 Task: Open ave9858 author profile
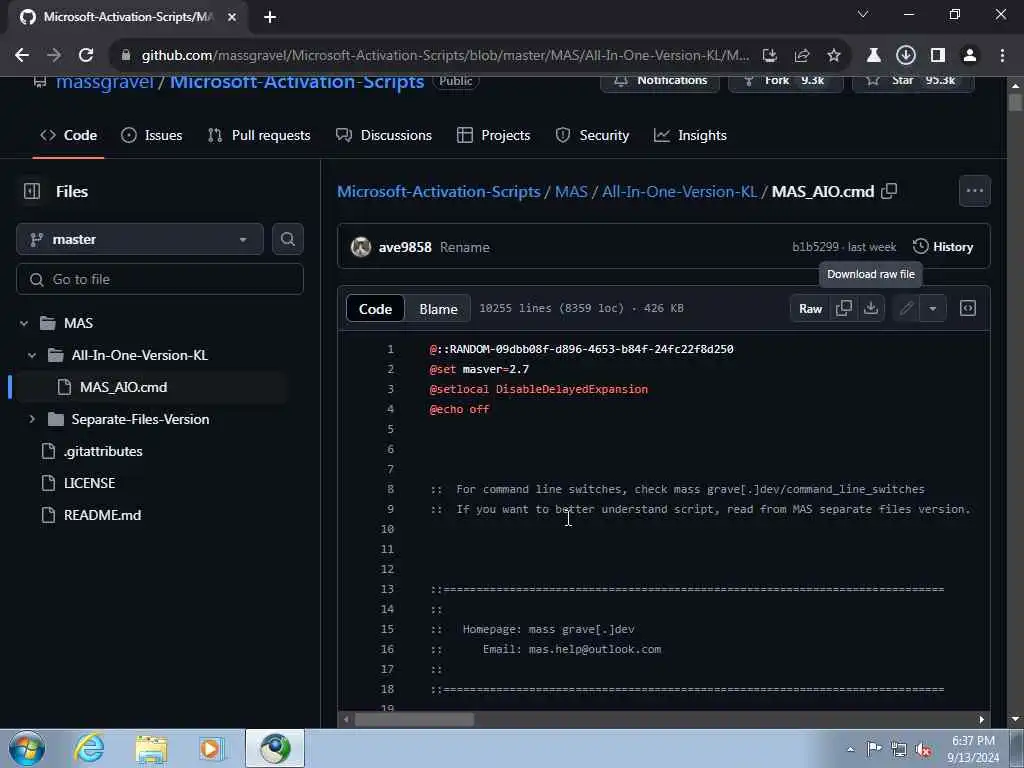(x=405, y=247)
